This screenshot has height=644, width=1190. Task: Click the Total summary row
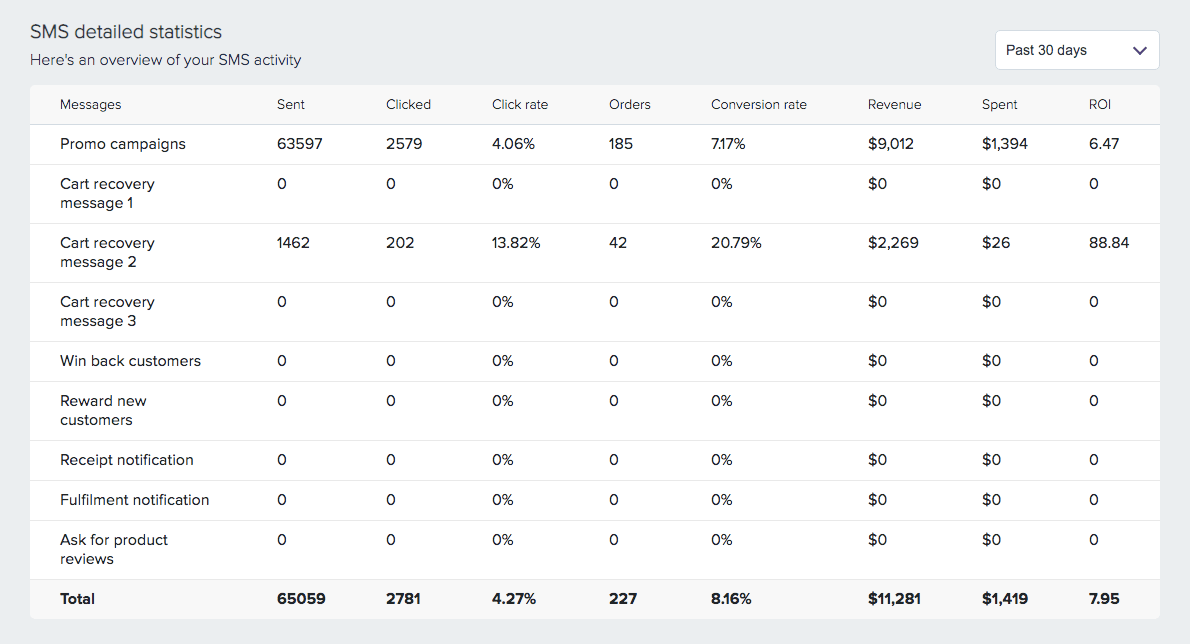[x=77, y=598]
